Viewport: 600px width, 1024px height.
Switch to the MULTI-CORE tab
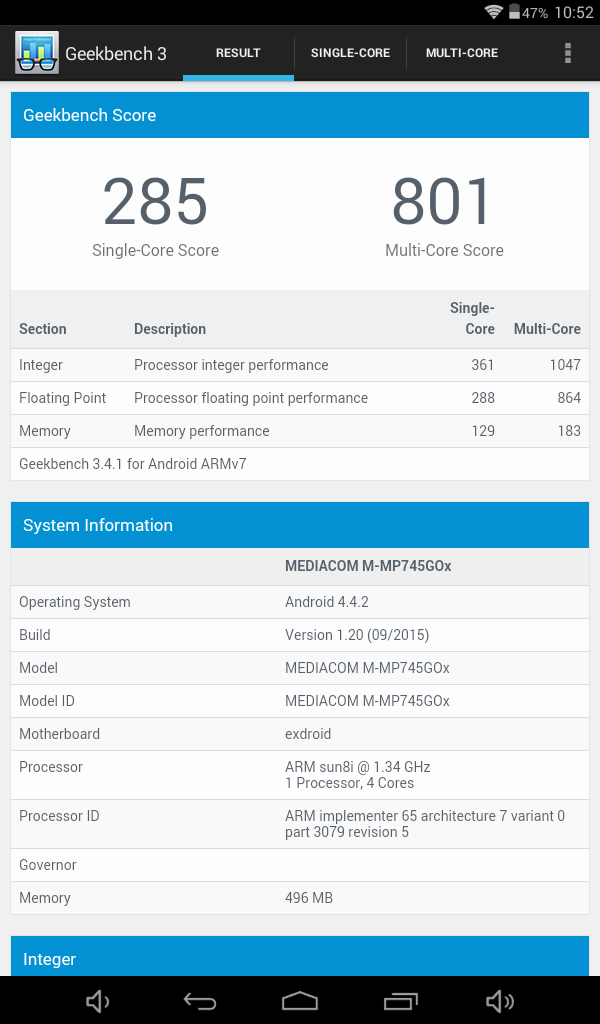(462, 53)
